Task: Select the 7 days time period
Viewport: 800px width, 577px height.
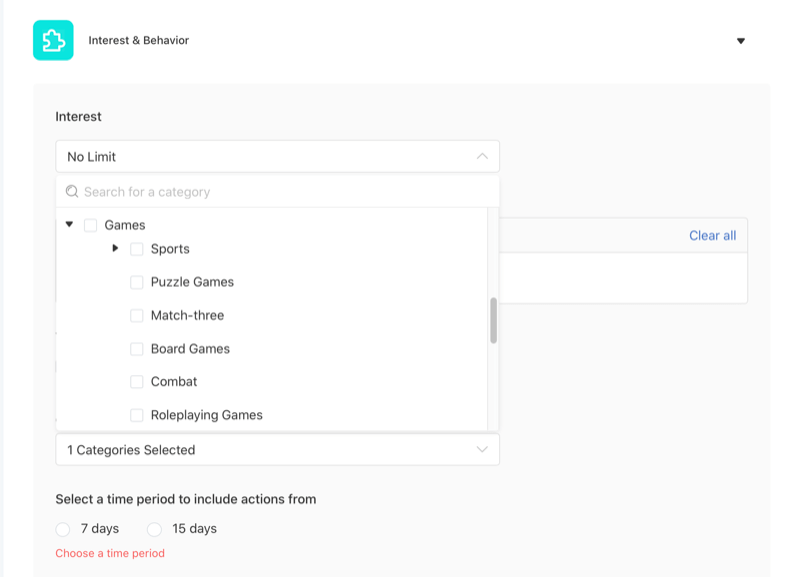Action: pyautogui.click(x=63, y=529)
